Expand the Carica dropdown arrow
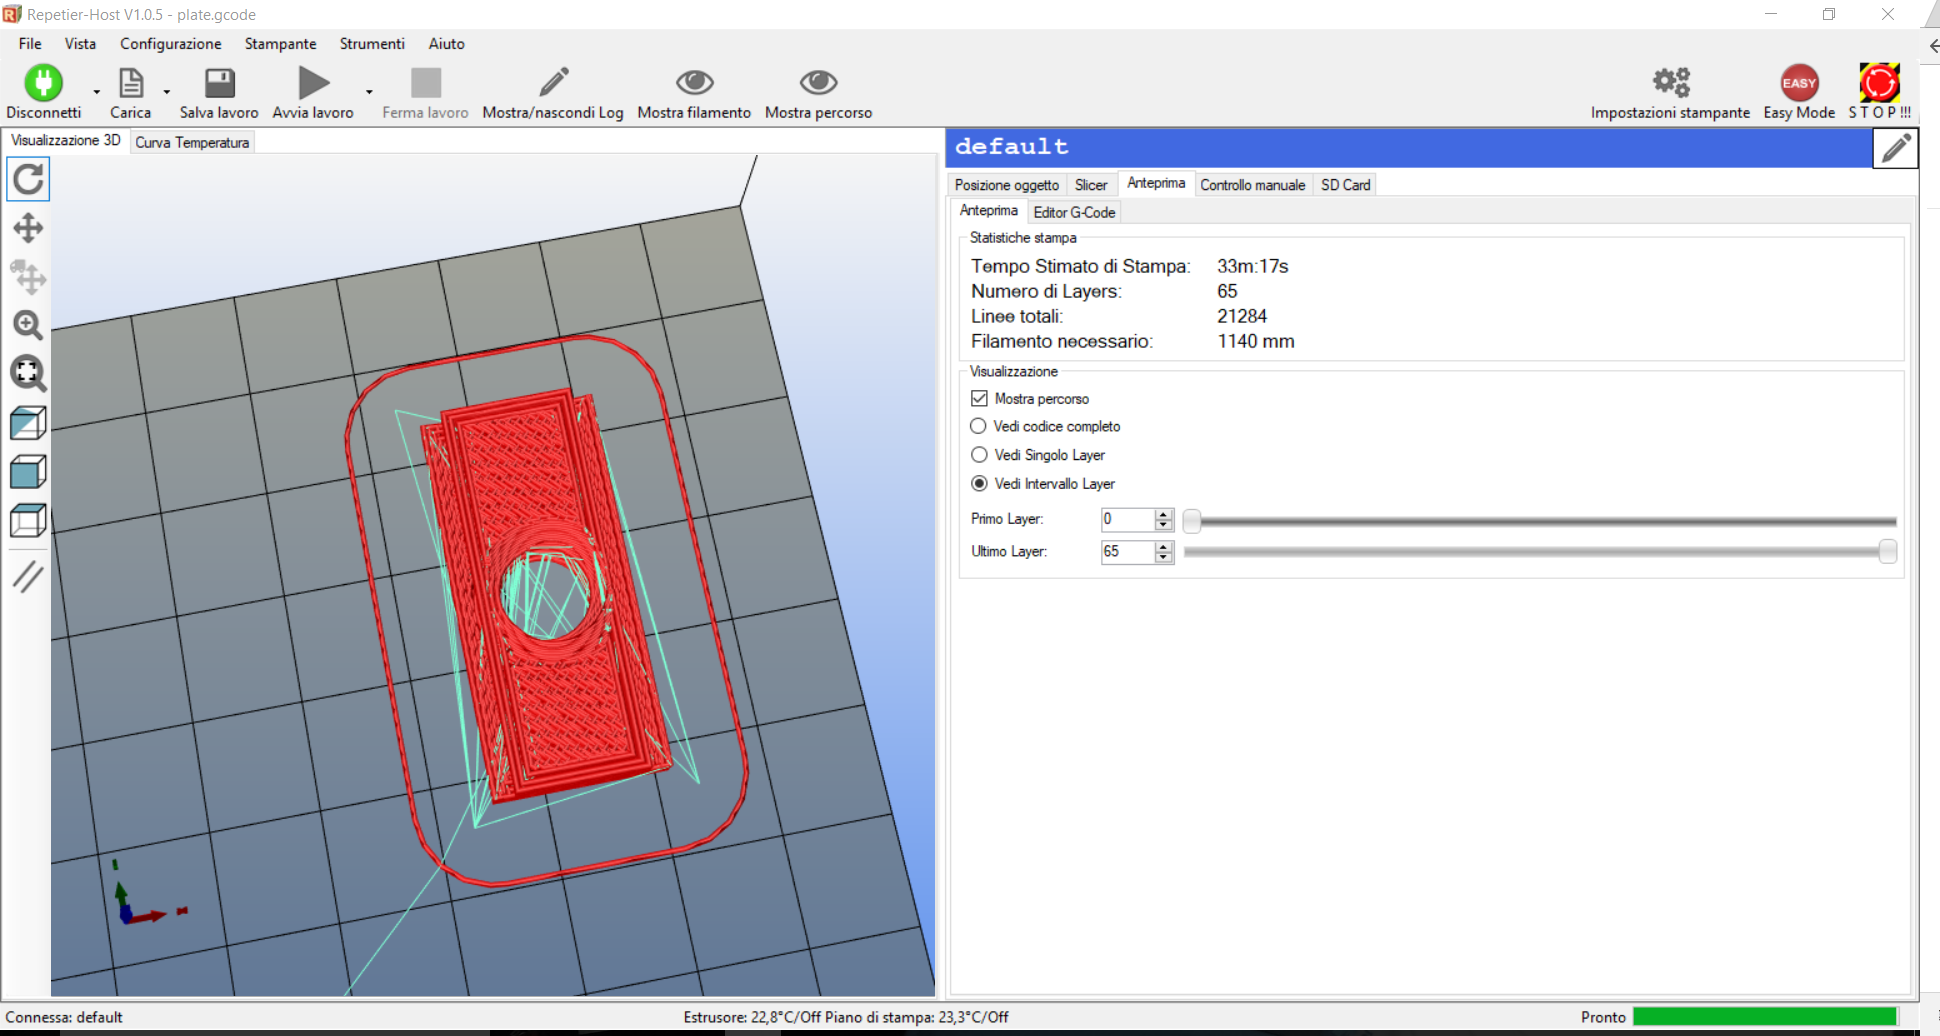This screenshot has height=1036, width=1940. (167, 92)
